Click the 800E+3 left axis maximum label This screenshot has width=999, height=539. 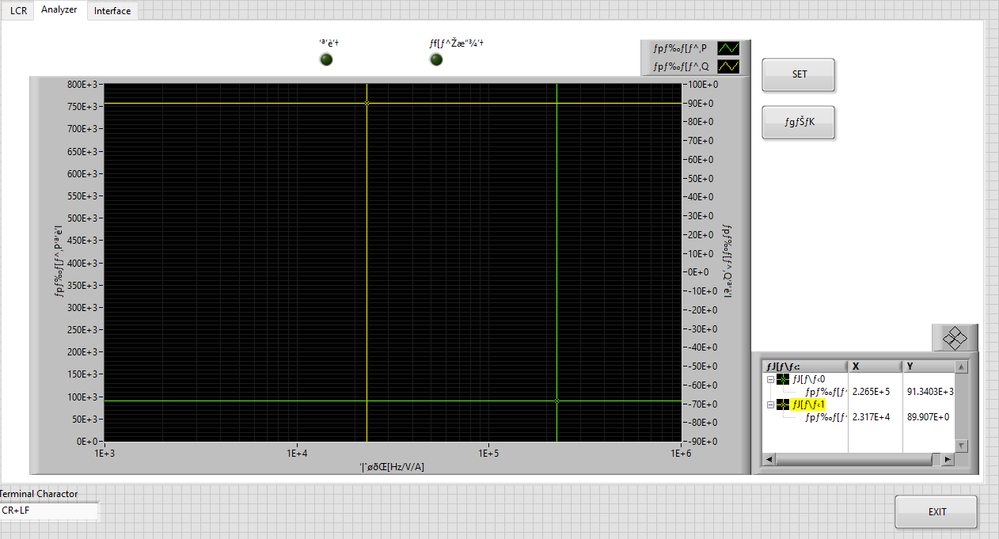(83, 84)
